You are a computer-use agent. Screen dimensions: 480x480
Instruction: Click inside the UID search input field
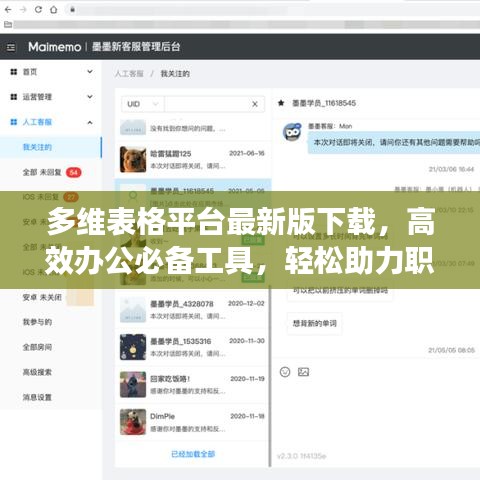[207, 104]
